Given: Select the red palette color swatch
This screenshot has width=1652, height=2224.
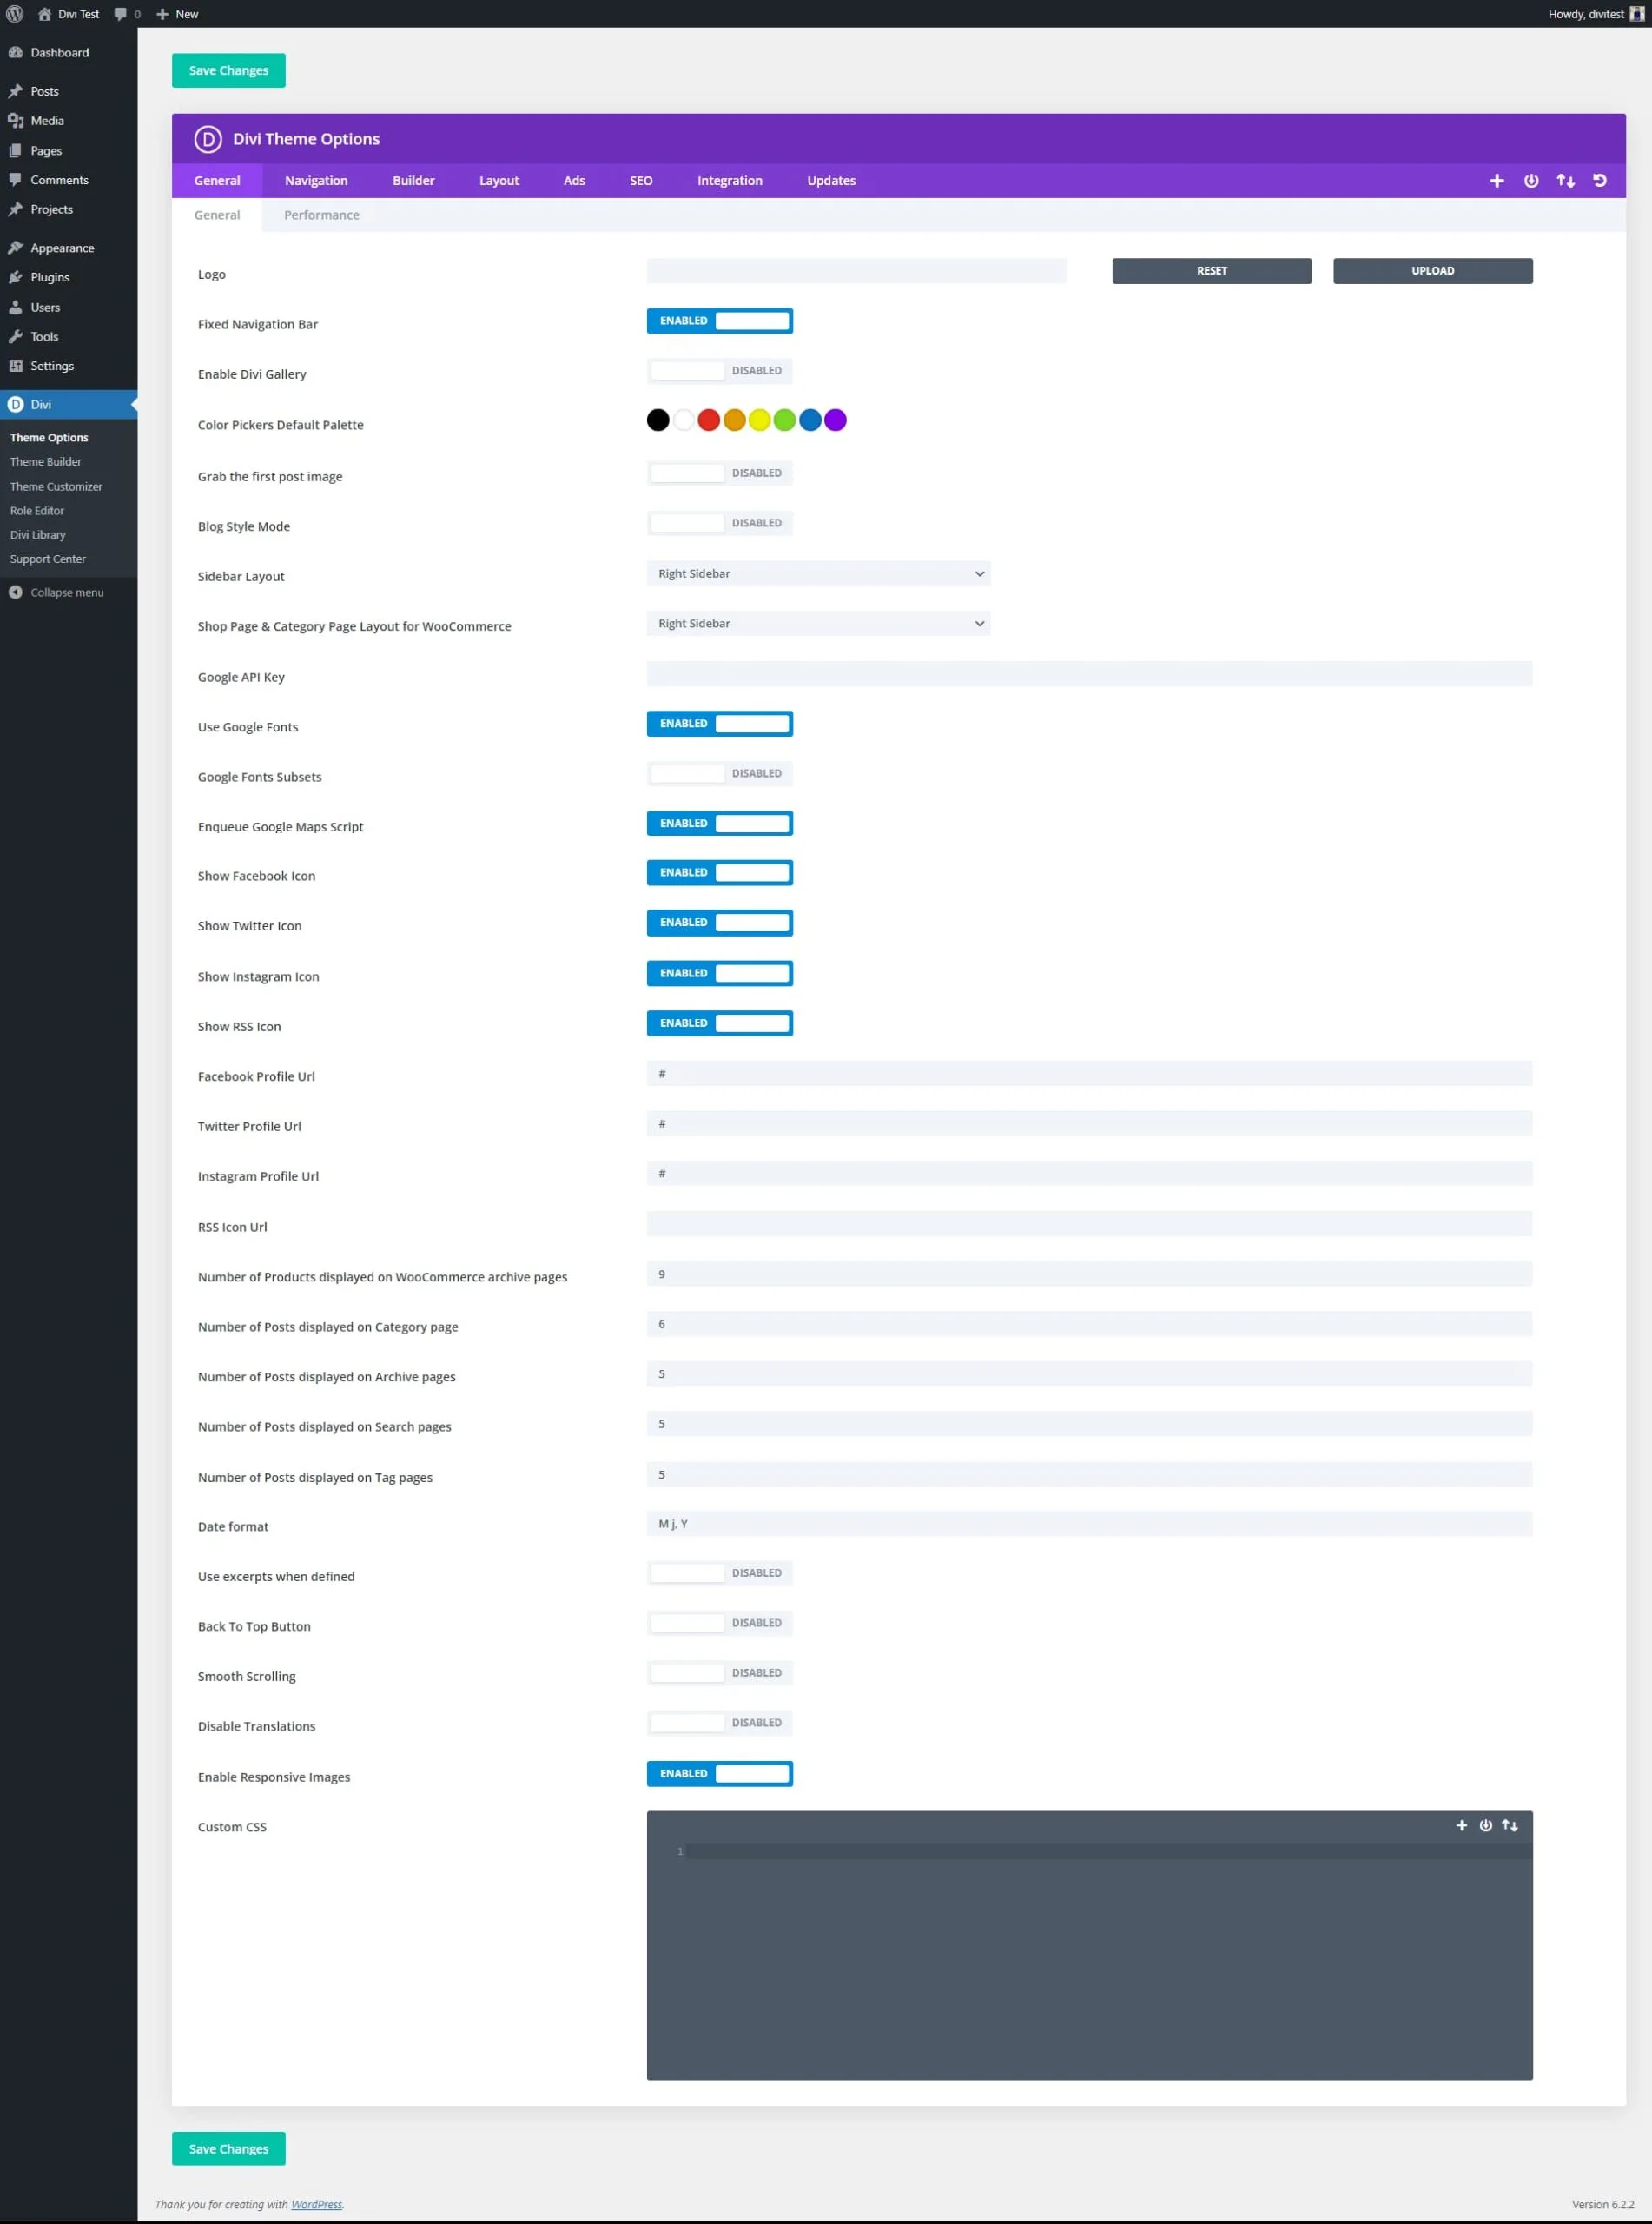Looking at the screenshot, I should tap(709, 421).
